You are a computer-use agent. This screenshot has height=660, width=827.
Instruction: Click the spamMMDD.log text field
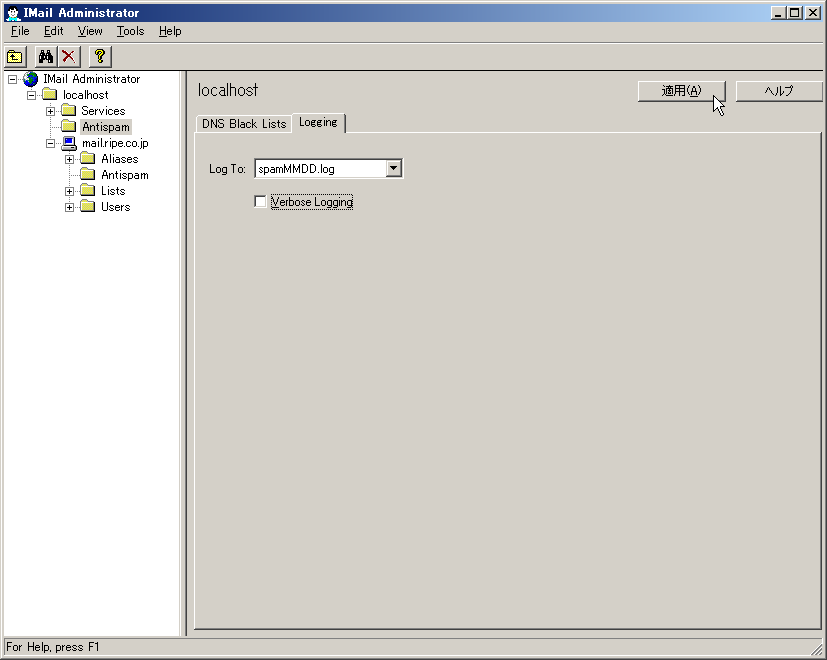(320, 169)
